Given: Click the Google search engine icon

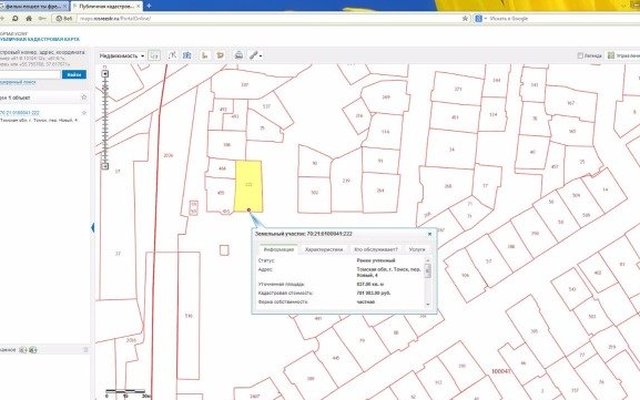Looking at the screenshot, I should 479,18.
